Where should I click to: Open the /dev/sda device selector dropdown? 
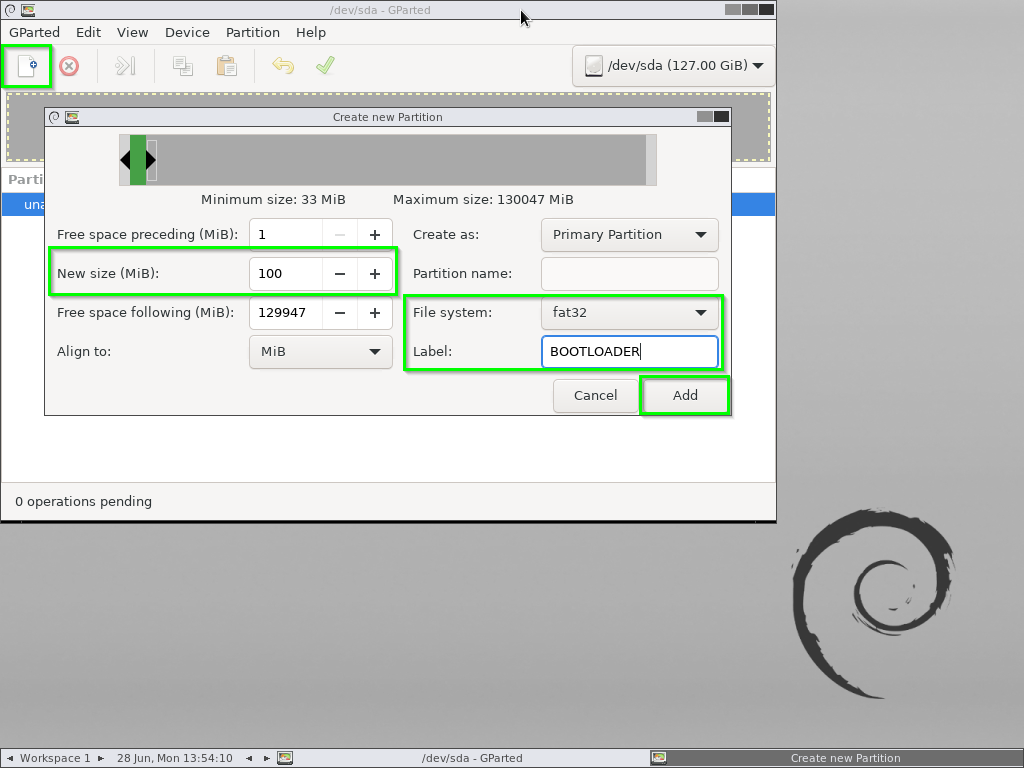point(673,66)
